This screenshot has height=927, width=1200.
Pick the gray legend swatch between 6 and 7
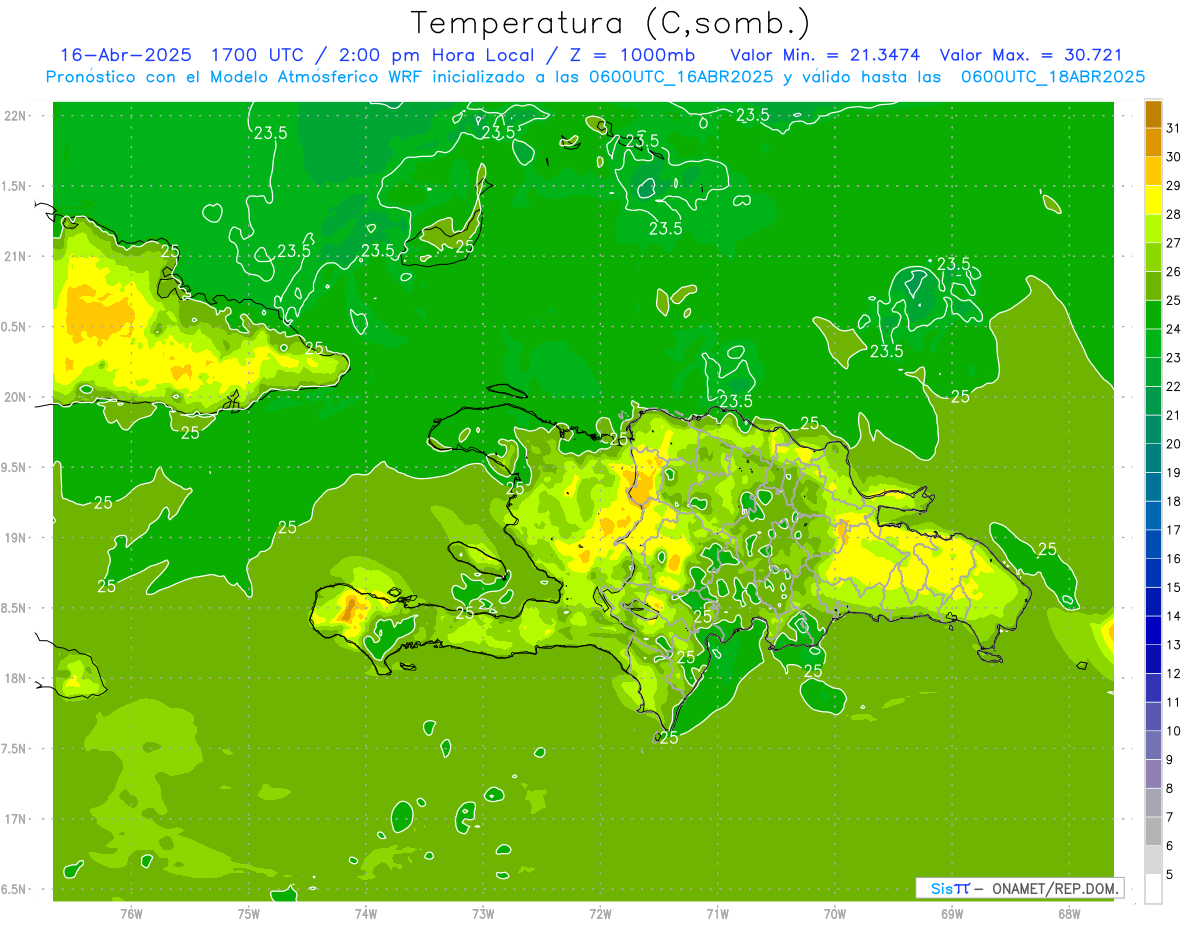pos(1153,831)
